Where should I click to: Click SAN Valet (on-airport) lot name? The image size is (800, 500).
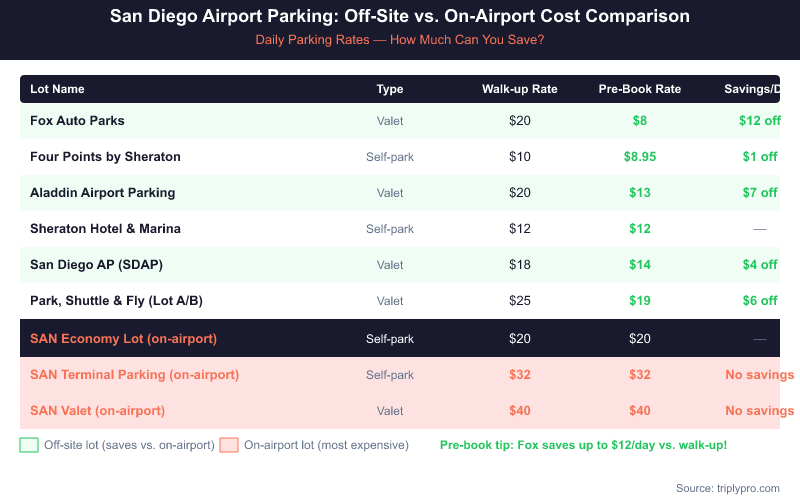click(97, 411)
